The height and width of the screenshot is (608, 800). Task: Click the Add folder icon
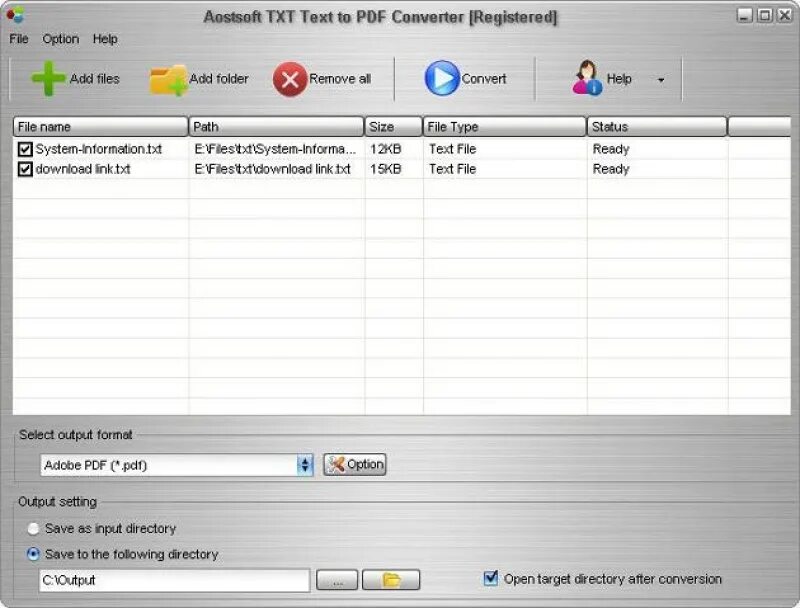click(168, 80)
